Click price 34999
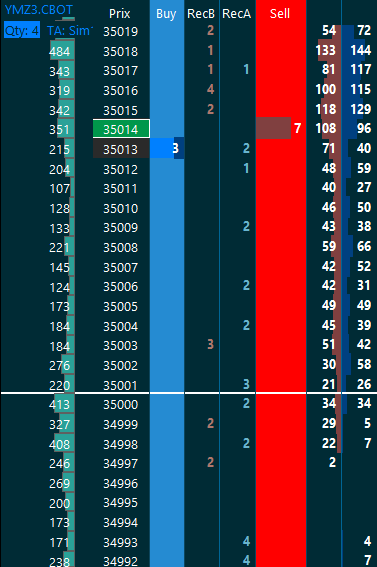377x567 pixels. [120, 424]
